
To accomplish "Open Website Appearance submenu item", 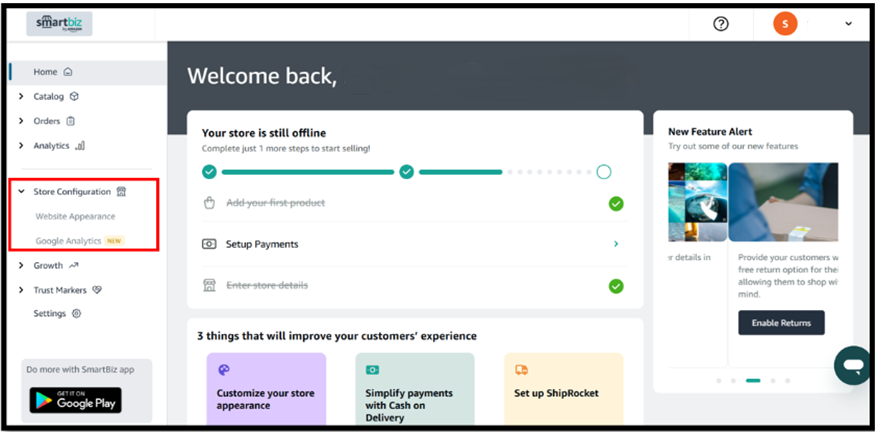I will [x=75, y=216].
